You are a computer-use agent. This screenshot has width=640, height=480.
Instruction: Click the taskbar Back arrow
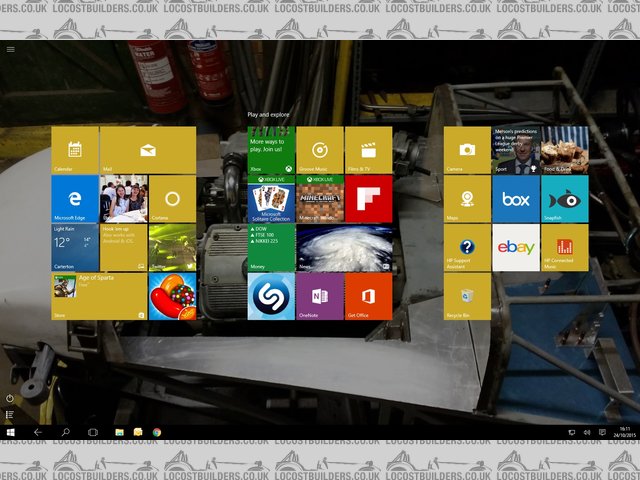(x=38, y=432)
